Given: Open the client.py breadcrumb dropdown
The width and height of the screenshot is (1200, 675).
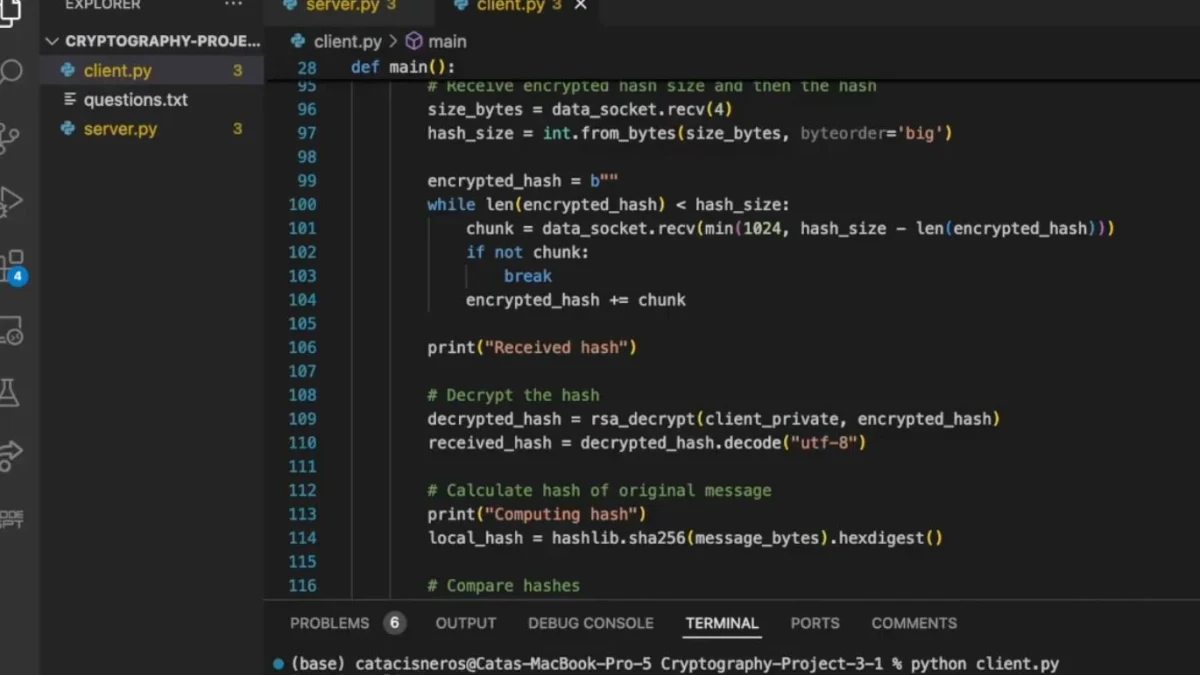Looking at the screenshot, I should tap(348, 41).
